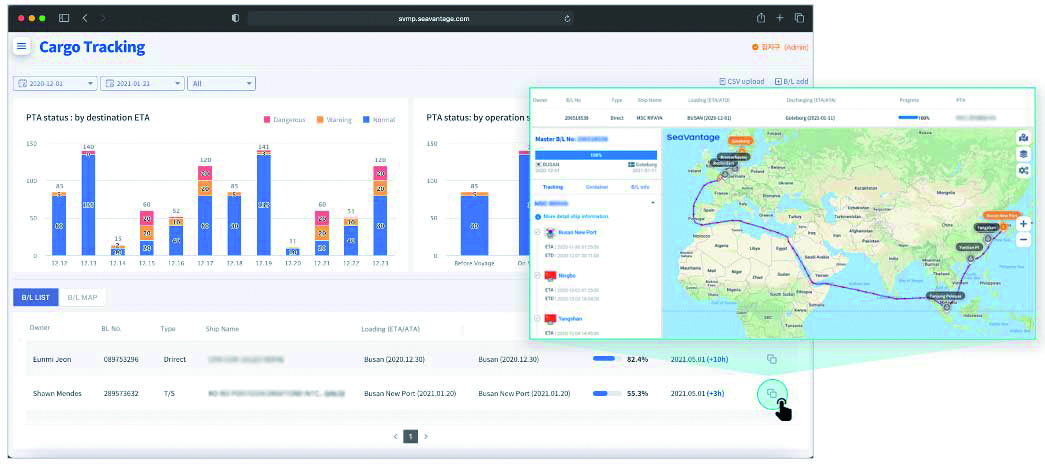Toggle the Busan New Port stop checkmark

coord(538,232)
